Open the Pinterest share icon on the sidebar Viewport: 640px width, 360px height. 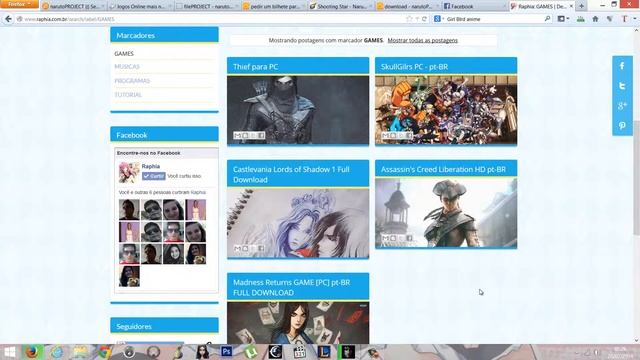622,126
